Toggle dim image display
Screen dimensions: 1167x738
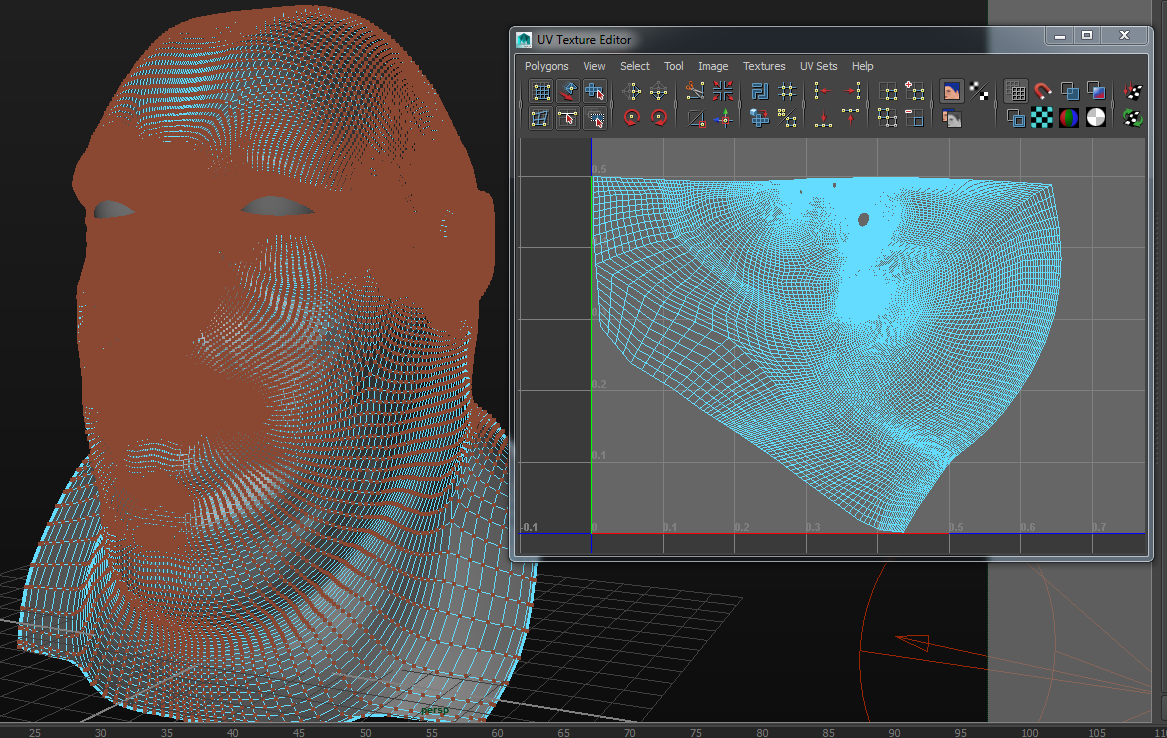click(951, 118)
